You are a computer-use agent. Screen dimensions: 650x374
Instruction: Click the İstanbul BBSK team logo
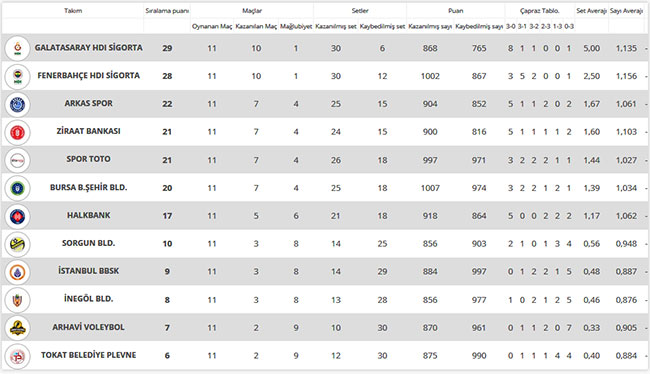point(17,272)
